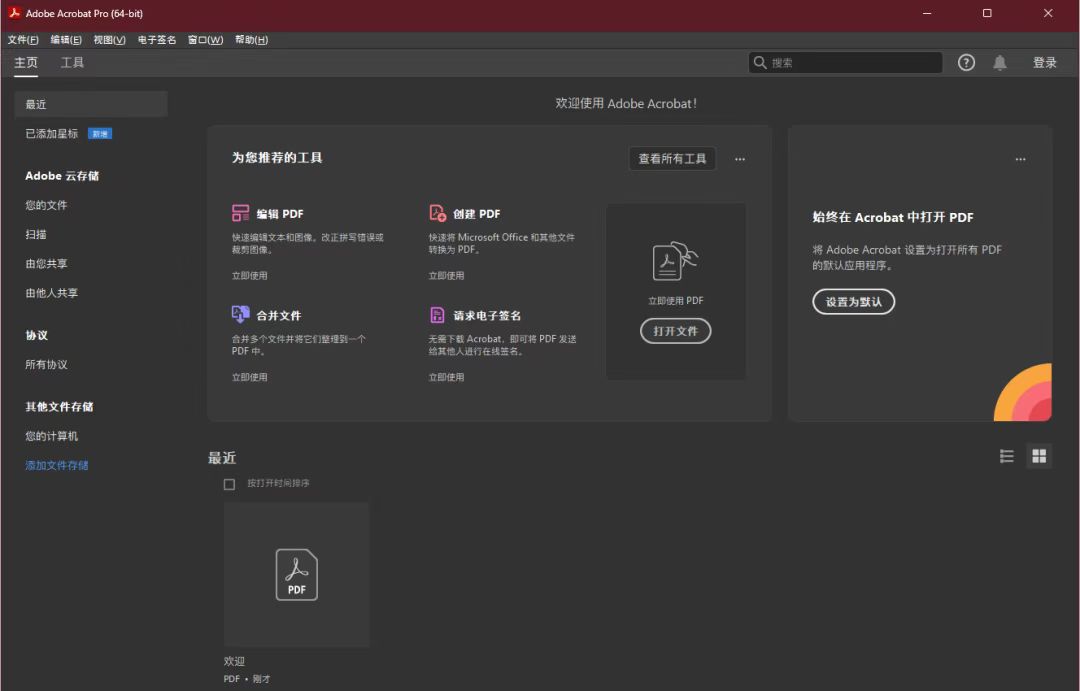
Task: Click into the 搜索 search field
Action: [845, 63]
